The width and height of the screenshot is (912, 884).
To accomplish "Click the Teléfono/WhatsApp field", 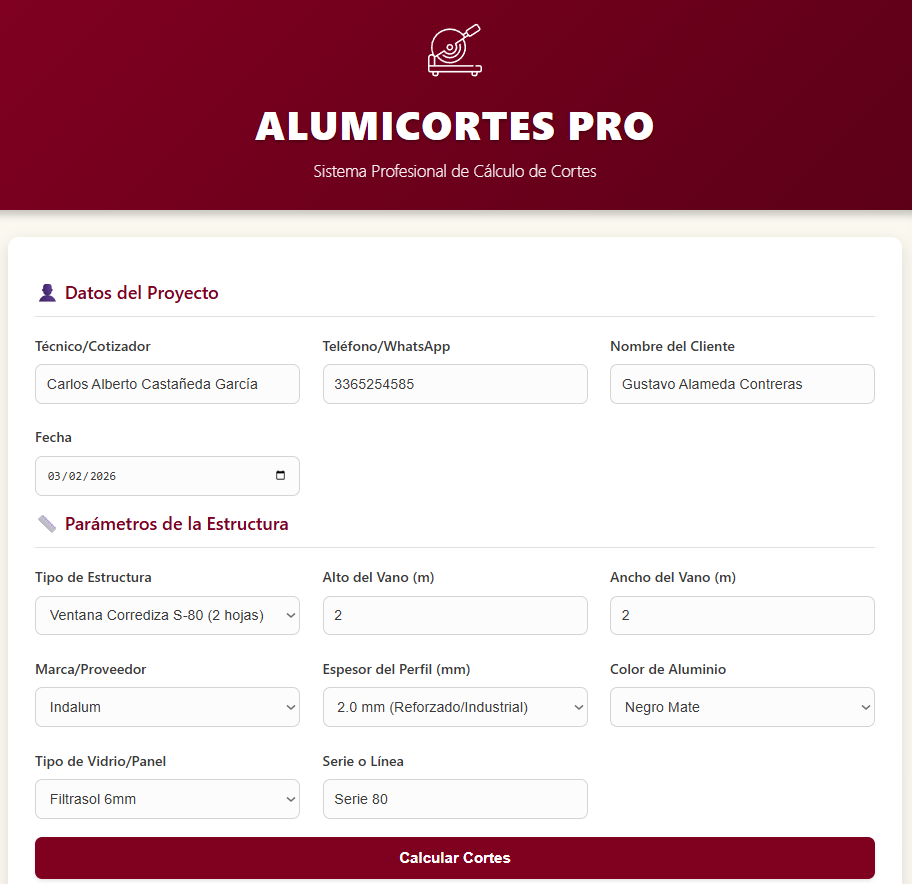I will pyautogui.click(x=455, y=384).
